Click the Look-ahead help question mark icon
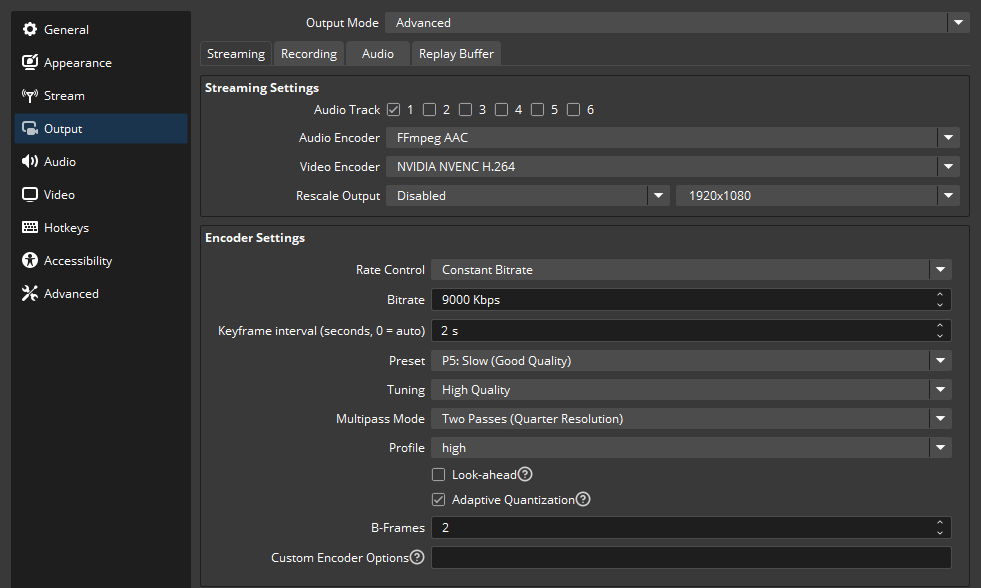This screenshot has width=981, height=588. click(x=525, y=475)
